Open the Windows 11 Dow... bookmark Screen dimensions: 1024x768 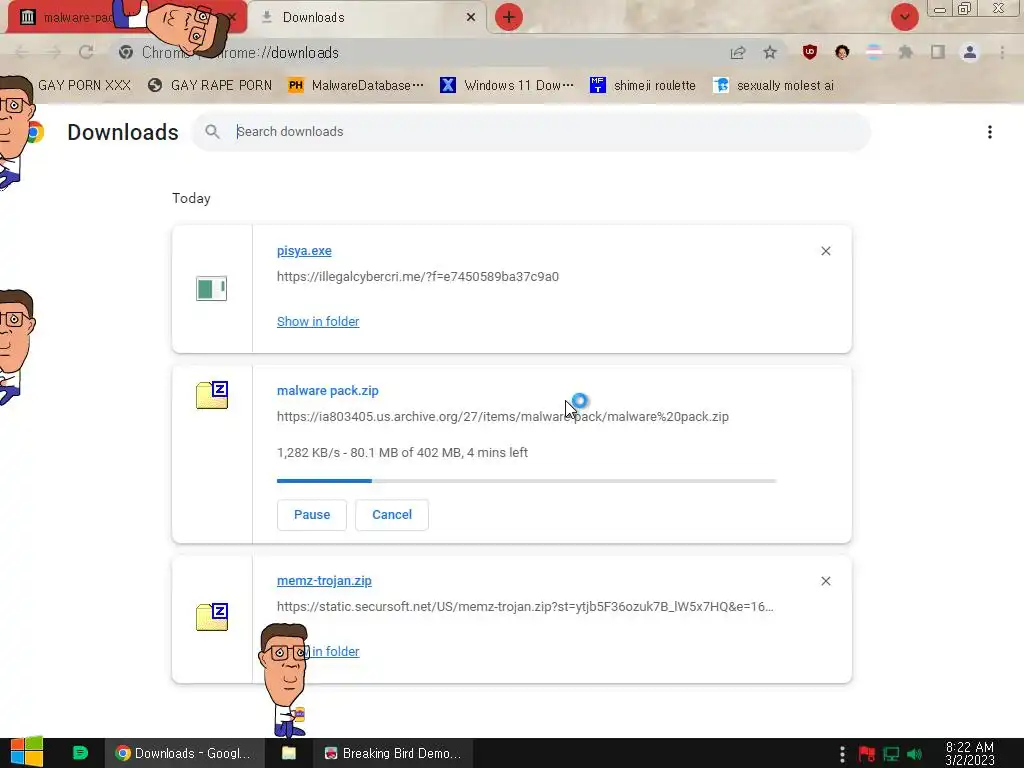click(507, 86)
